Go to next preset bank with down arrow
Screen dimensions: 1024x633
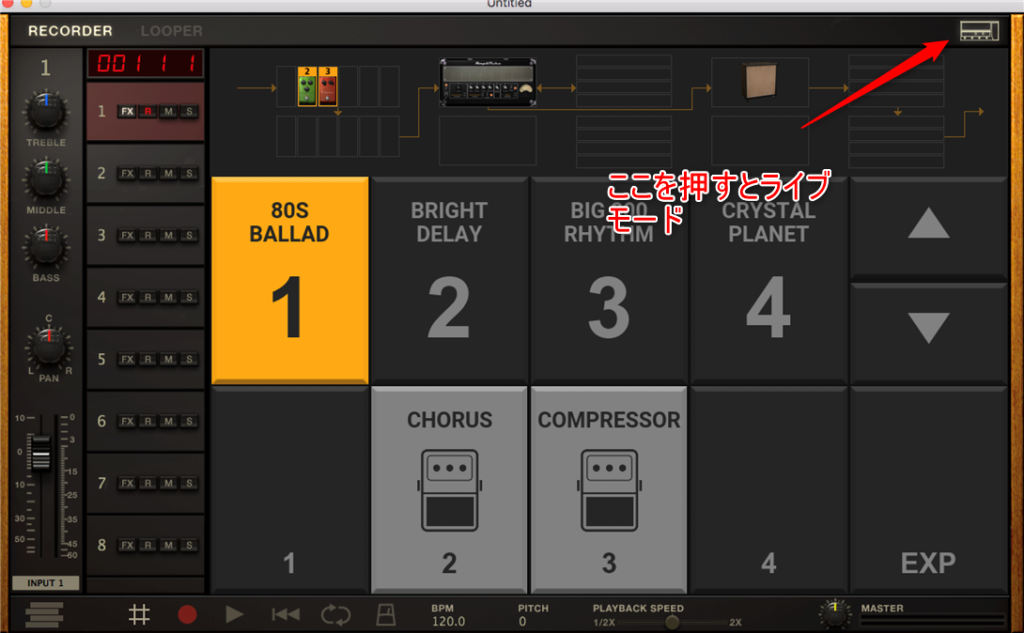pos(928,329)
